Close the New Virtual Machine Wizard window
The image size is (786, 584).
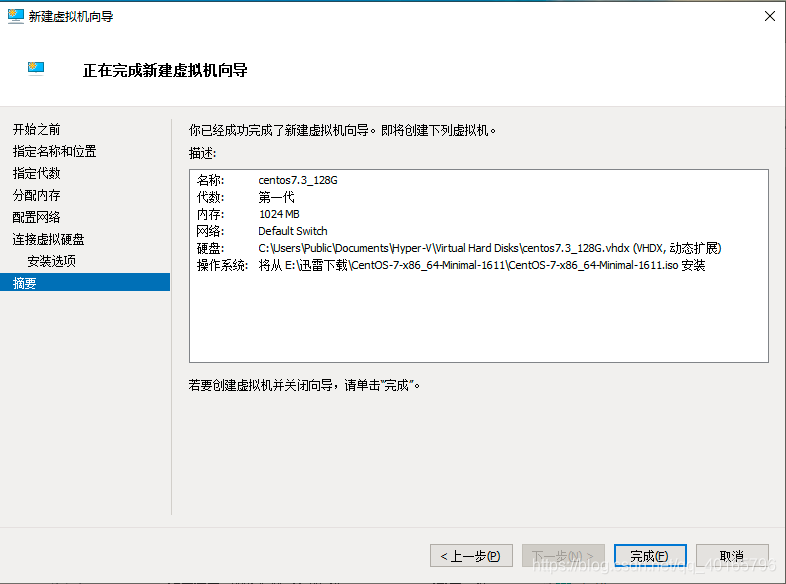point(770,16)
